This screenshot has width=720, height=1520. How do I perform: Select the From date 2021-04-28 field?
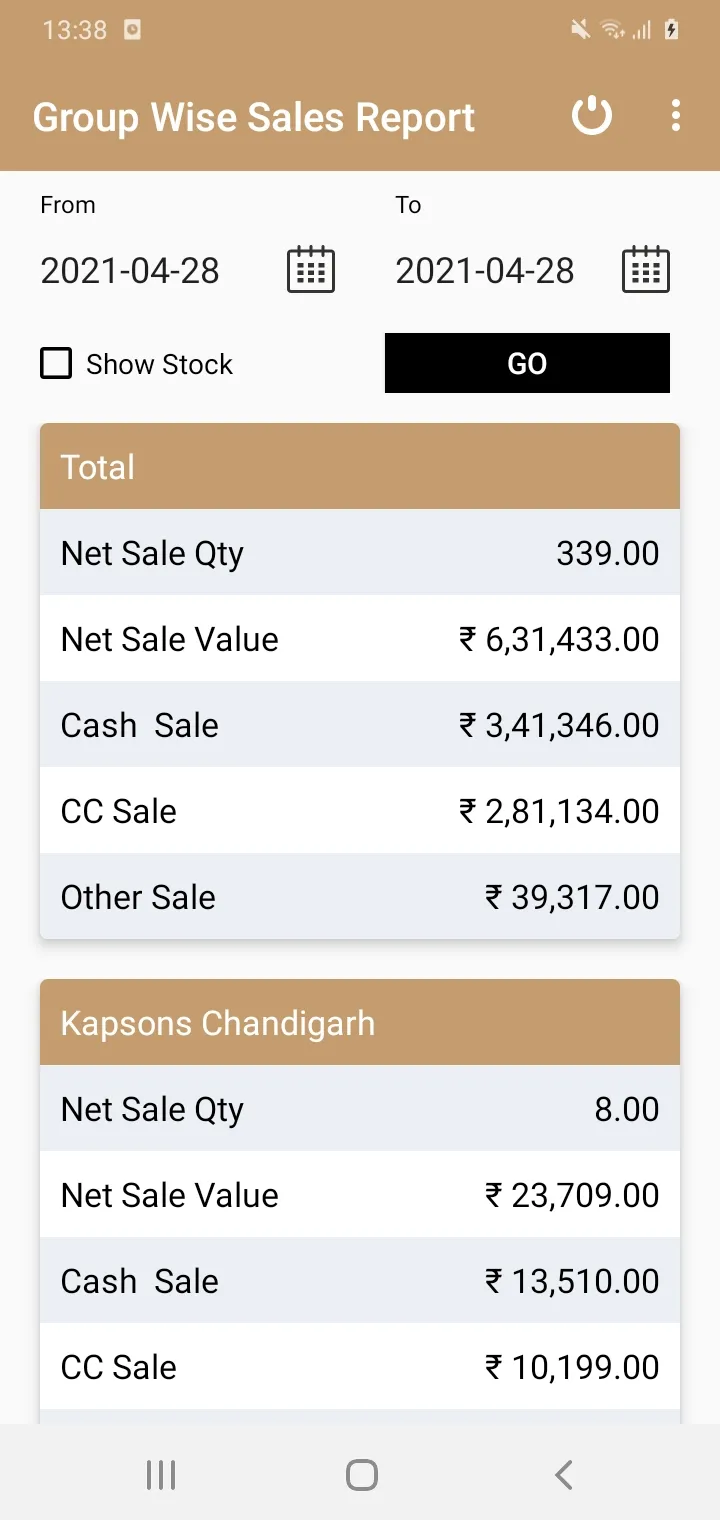point(130,271)
